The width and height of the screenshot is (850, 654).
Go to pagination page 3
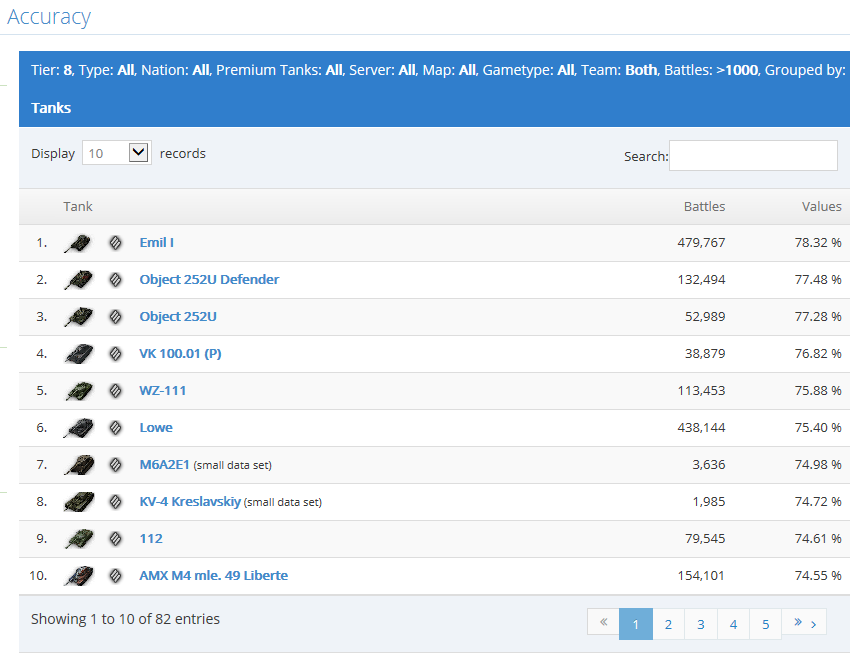[701, 624]
